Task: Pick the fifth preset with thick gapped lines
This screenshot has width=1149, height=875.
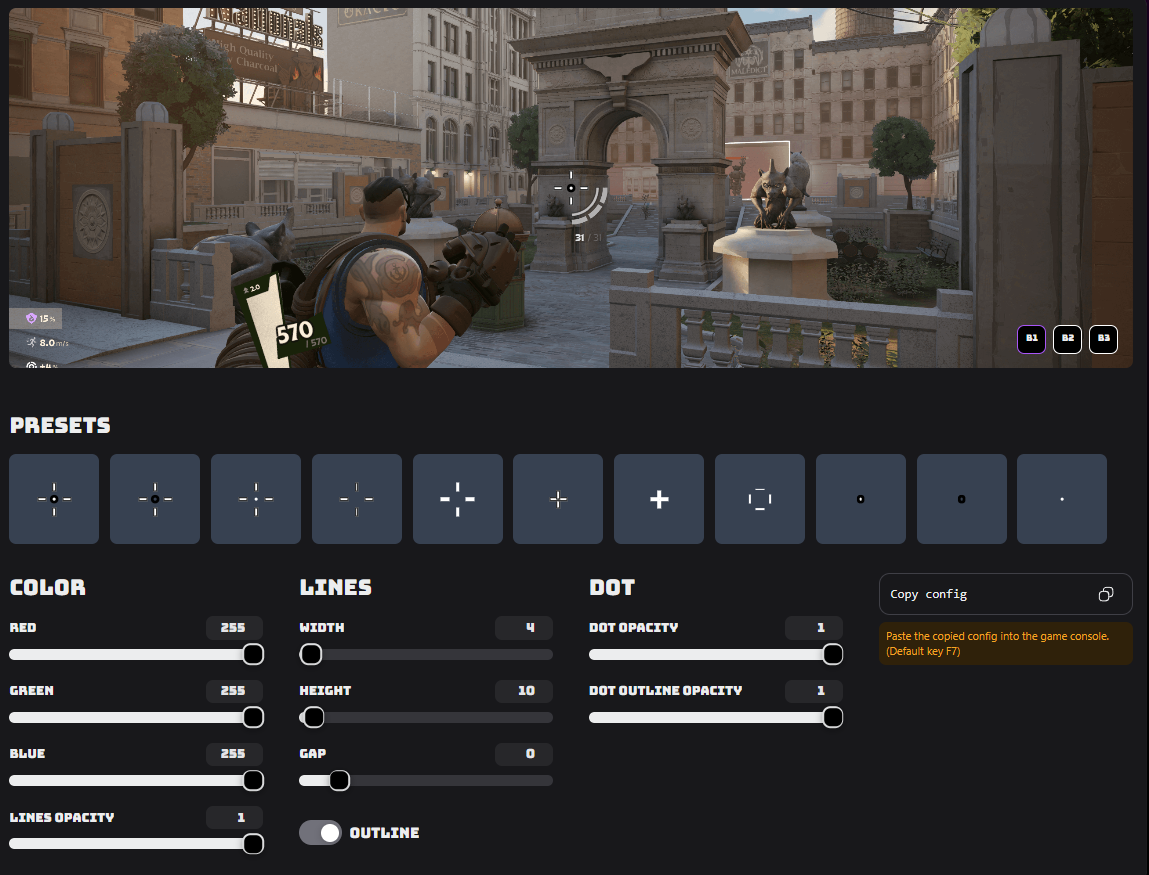Action: coord(458,499)
